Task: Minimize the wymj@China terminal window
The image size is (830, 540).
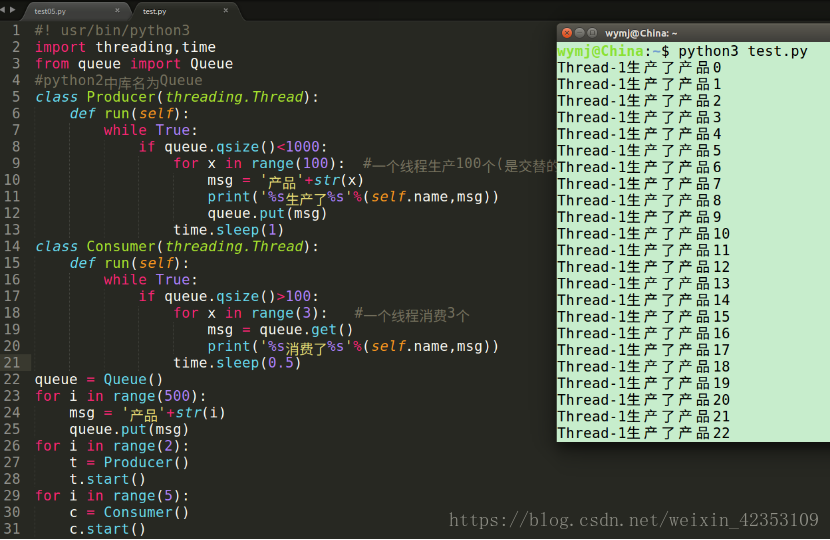Action: point(580,33)
